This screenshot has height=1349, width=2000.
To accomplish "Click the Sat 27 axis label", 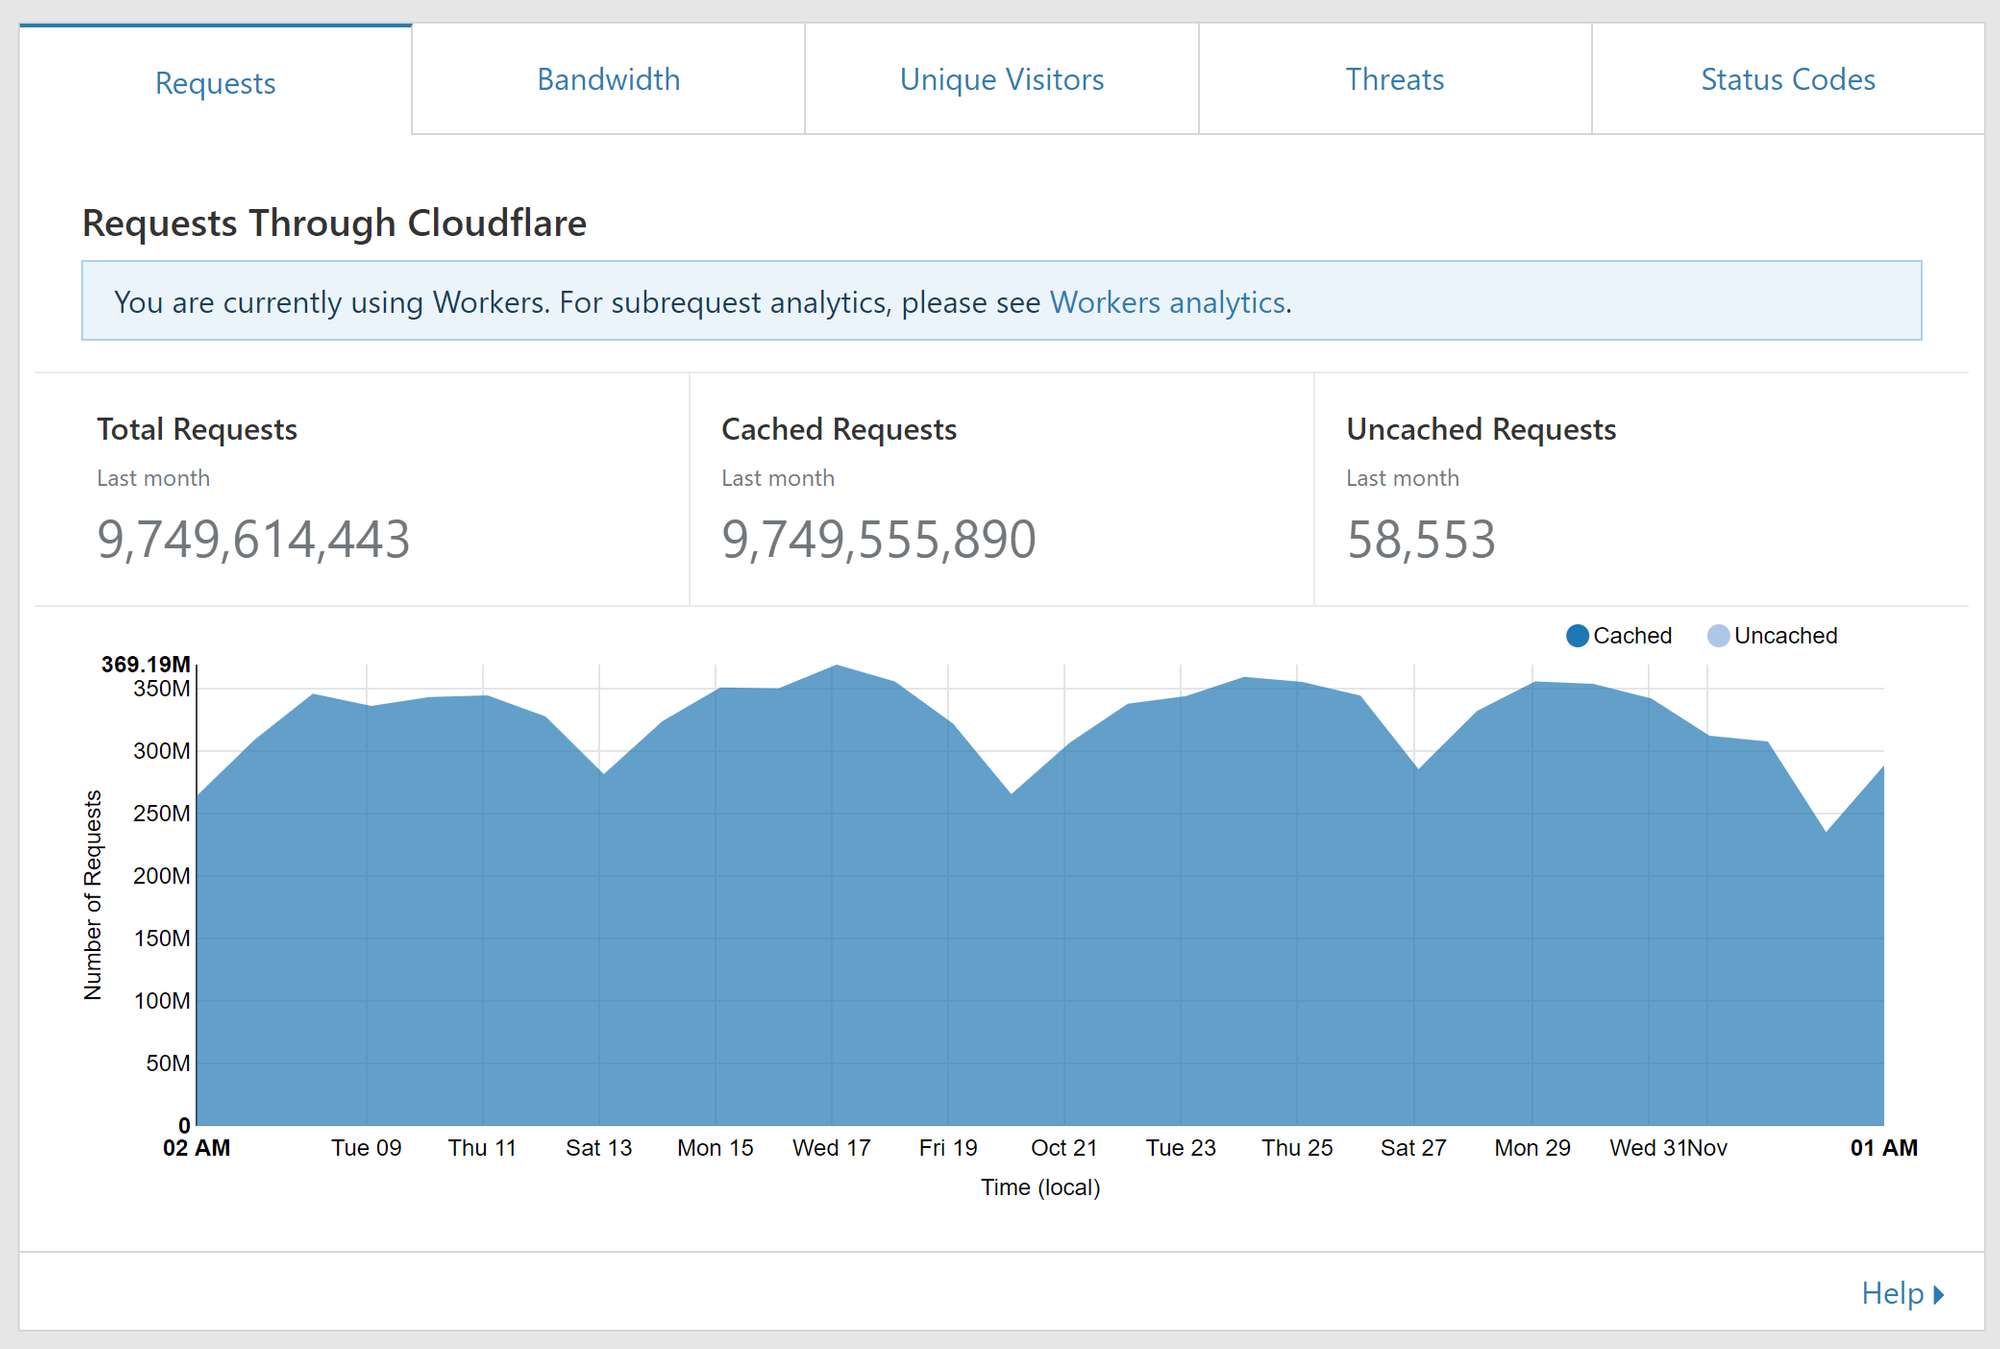I will click(1413, 1148).
